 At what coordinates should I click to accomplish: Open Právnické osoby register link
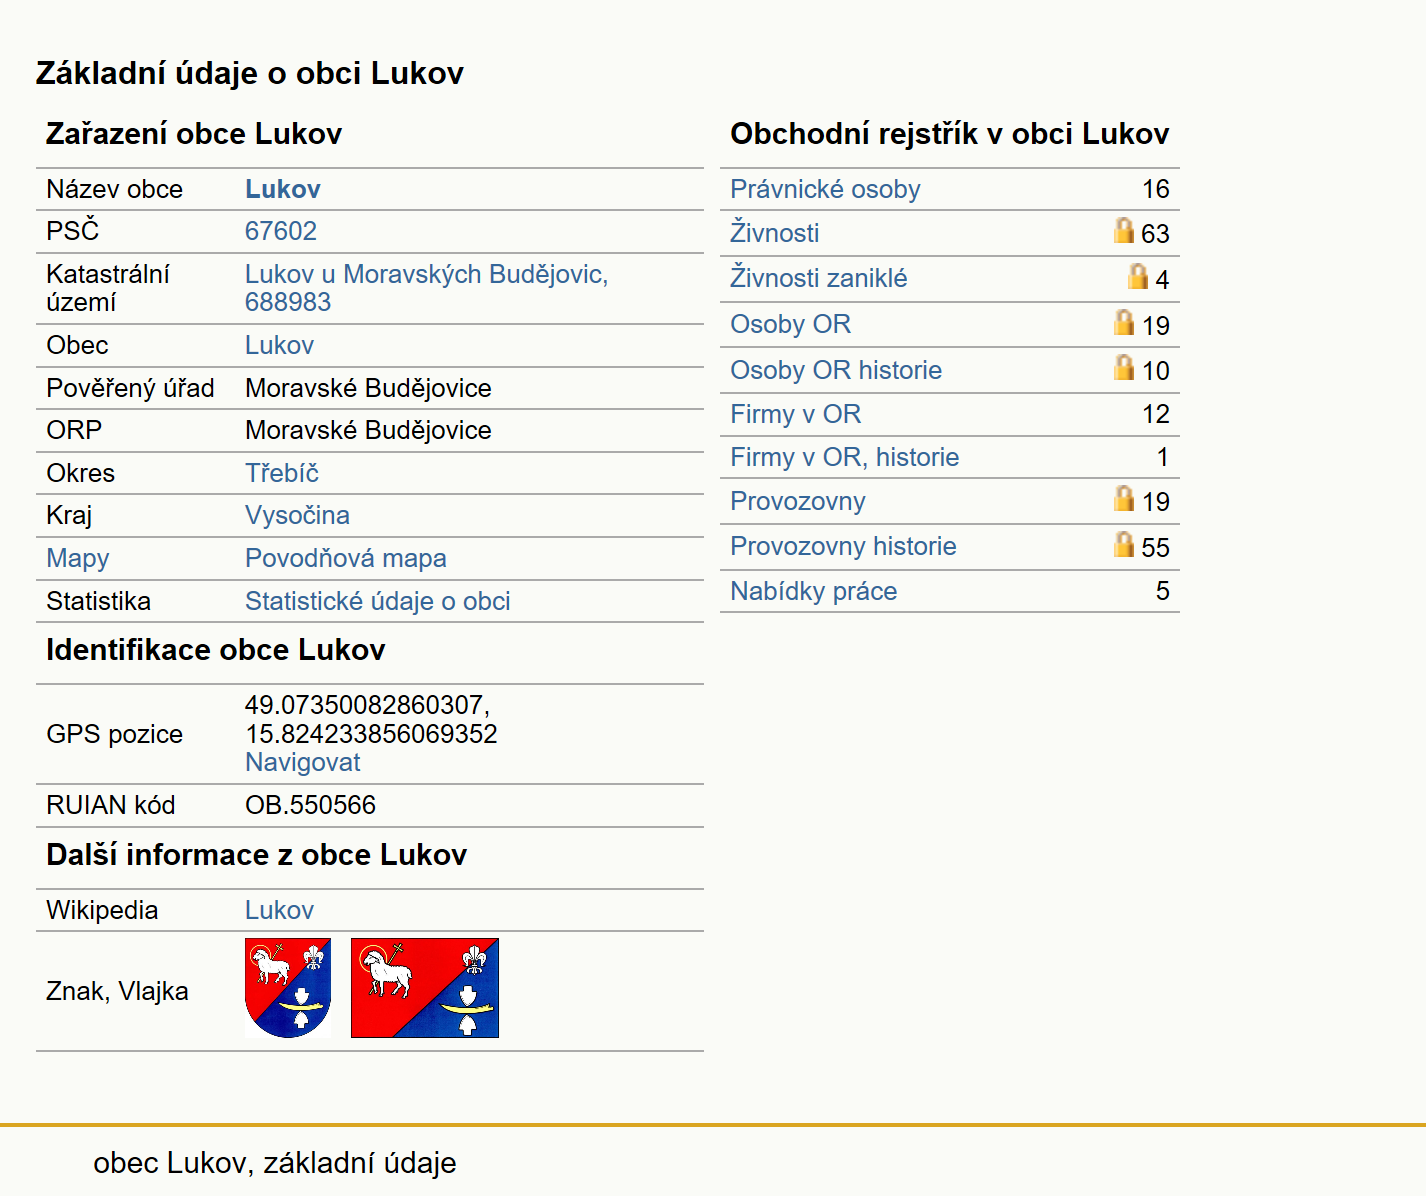825,189
